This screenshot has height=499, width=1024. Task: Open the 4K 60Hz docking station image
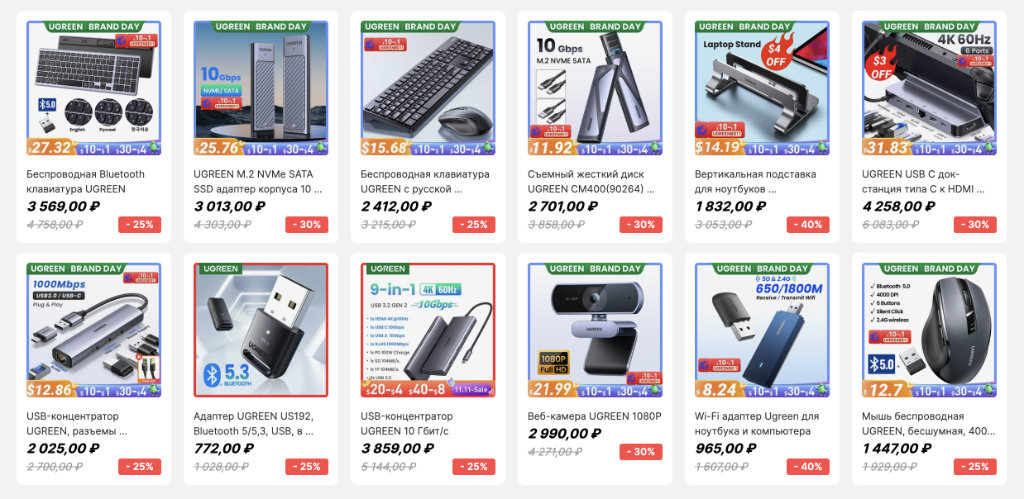point(929,88)
